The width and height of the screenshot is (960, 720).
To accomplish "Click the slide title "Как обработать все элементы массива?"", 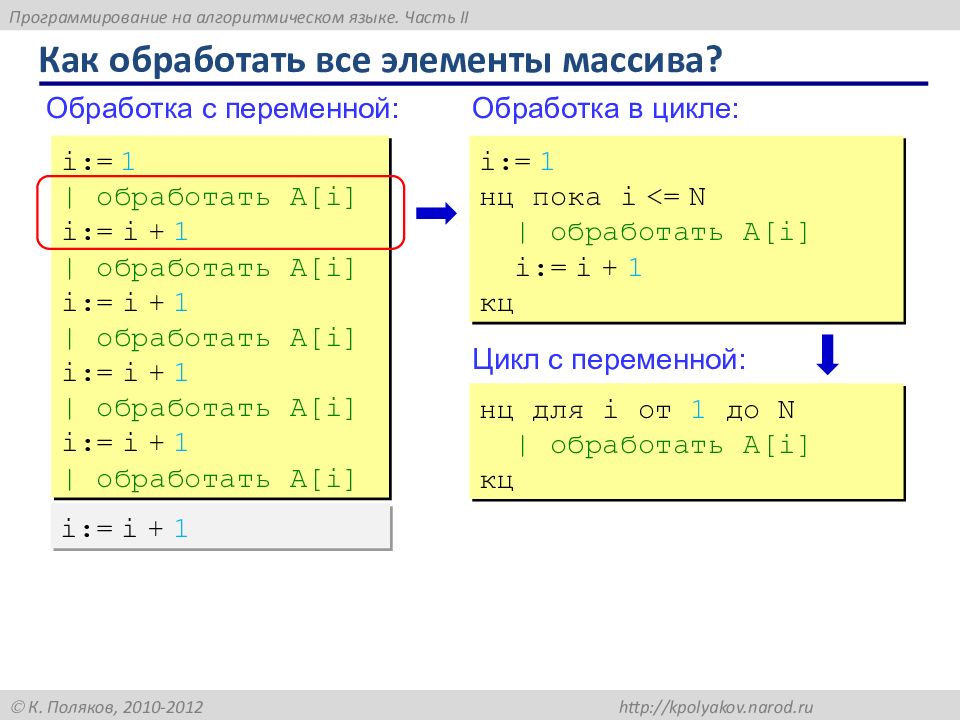I will coord(381,60).
